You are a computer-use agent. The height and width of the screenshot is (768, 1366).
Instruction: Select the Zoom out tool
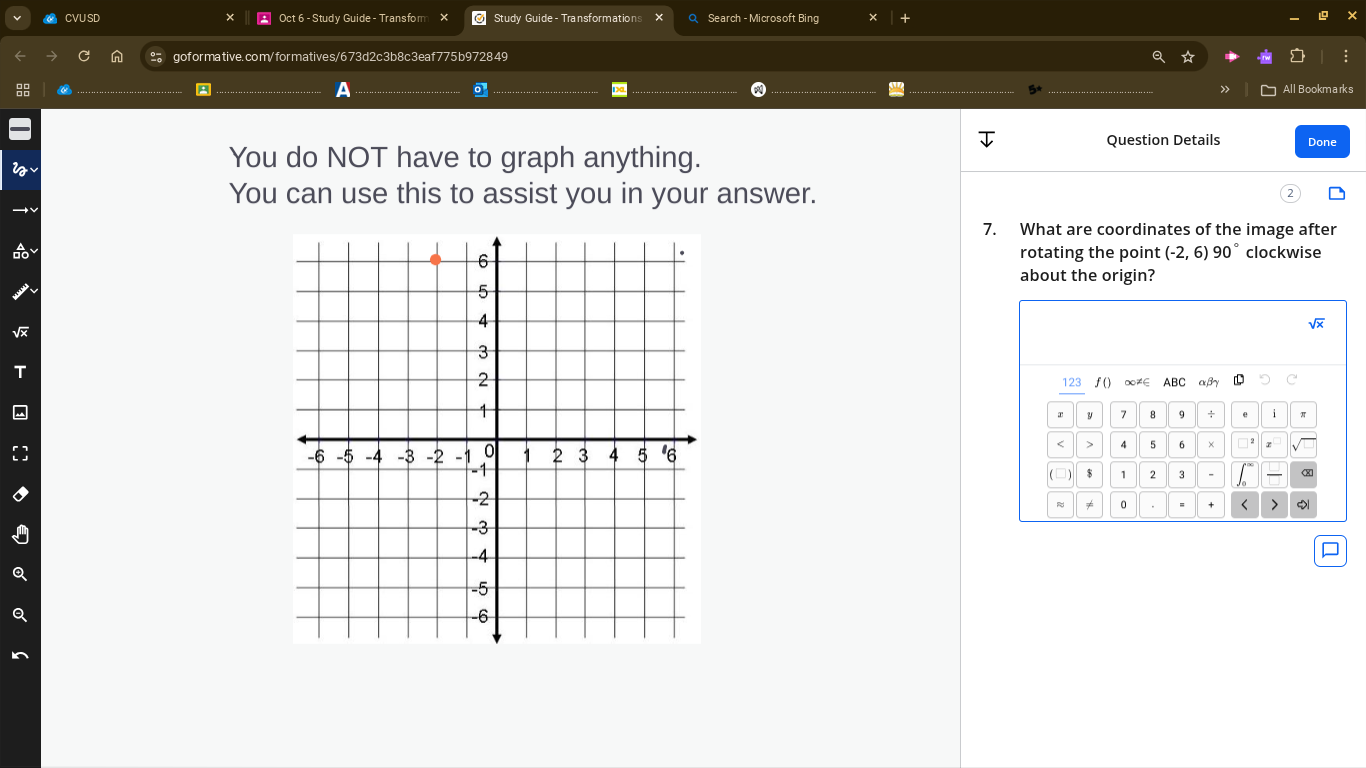point(19,614)
